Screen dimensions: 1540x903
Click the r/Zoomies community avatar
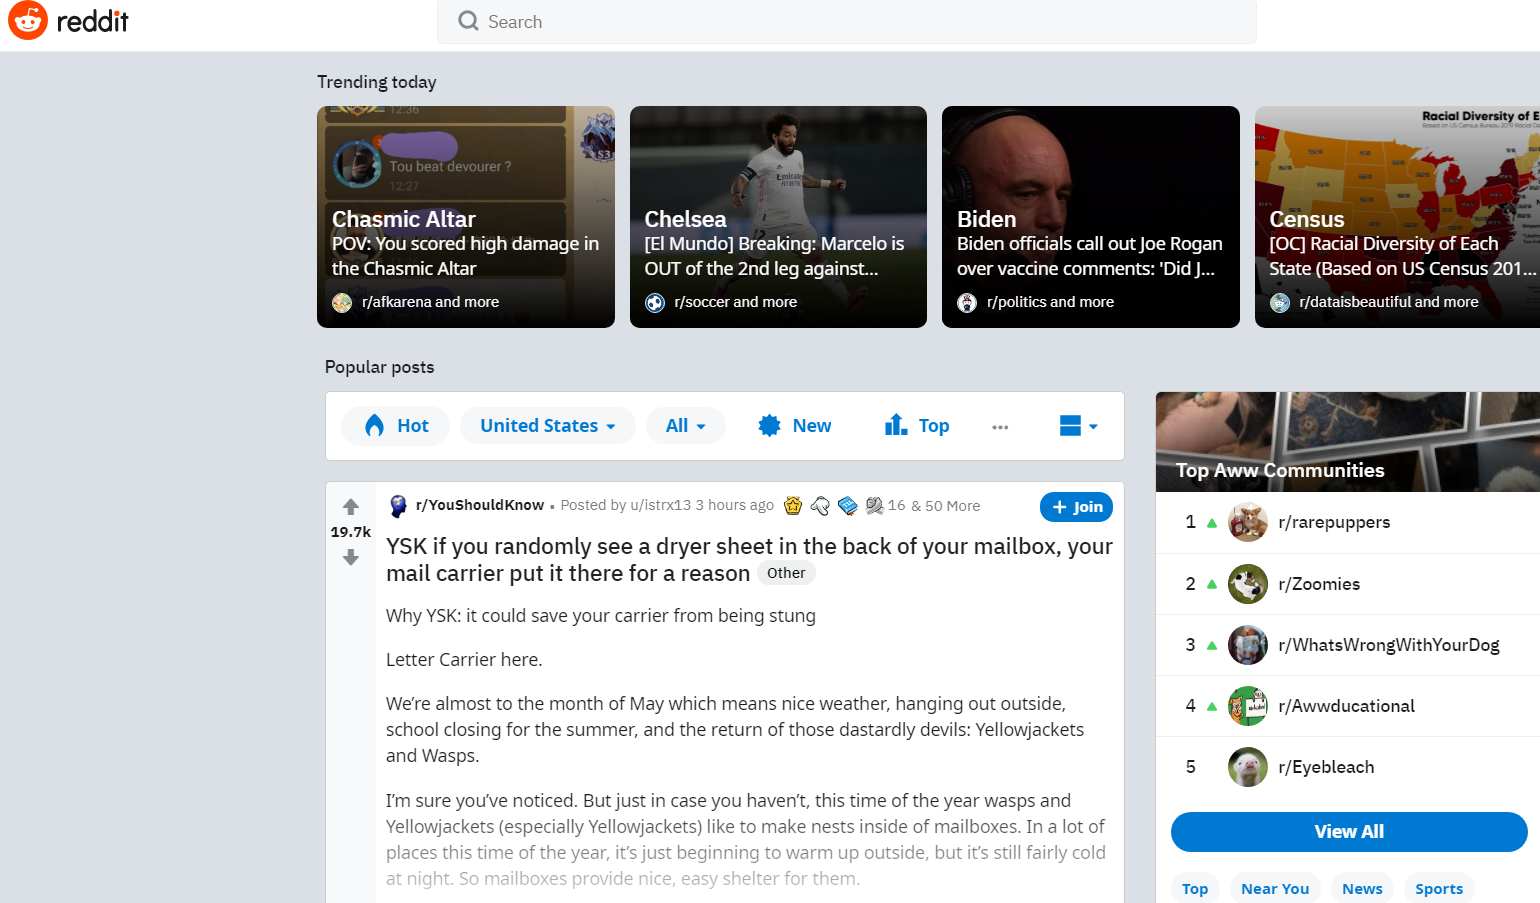click(1247, 584)
